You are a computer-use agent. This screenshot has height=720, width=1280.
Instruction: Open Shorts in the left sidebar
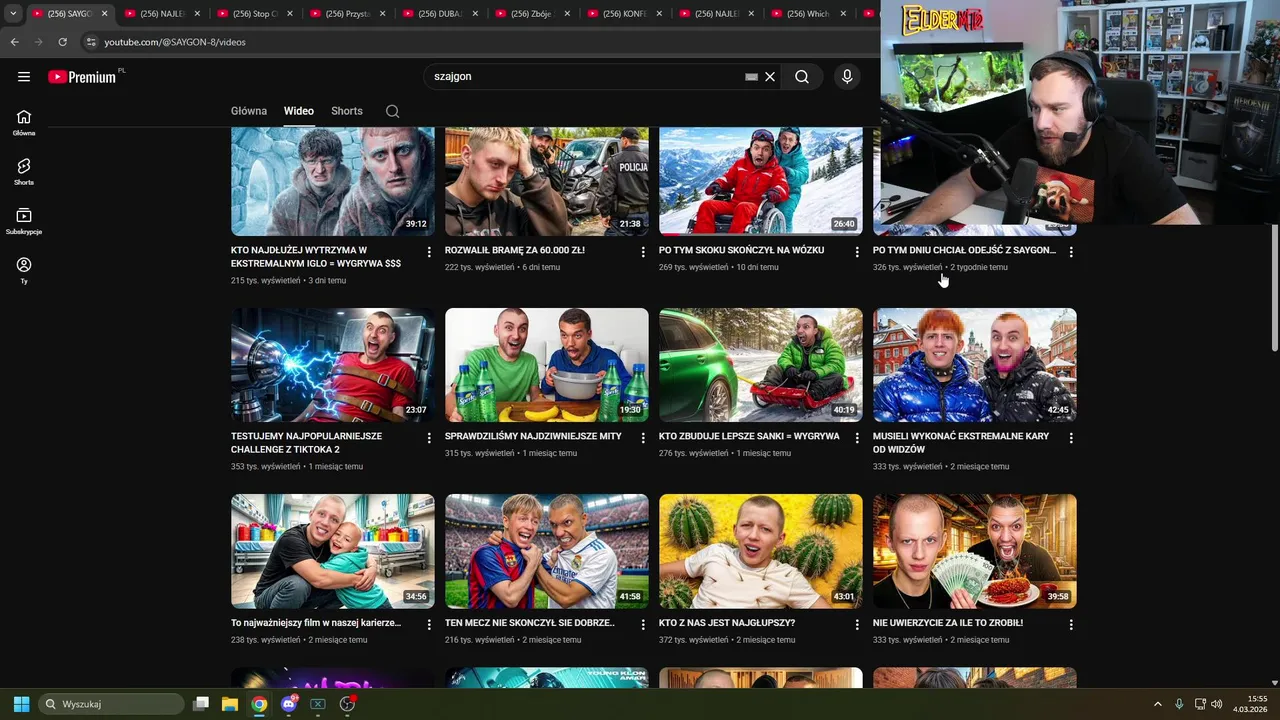click(24, 172)
